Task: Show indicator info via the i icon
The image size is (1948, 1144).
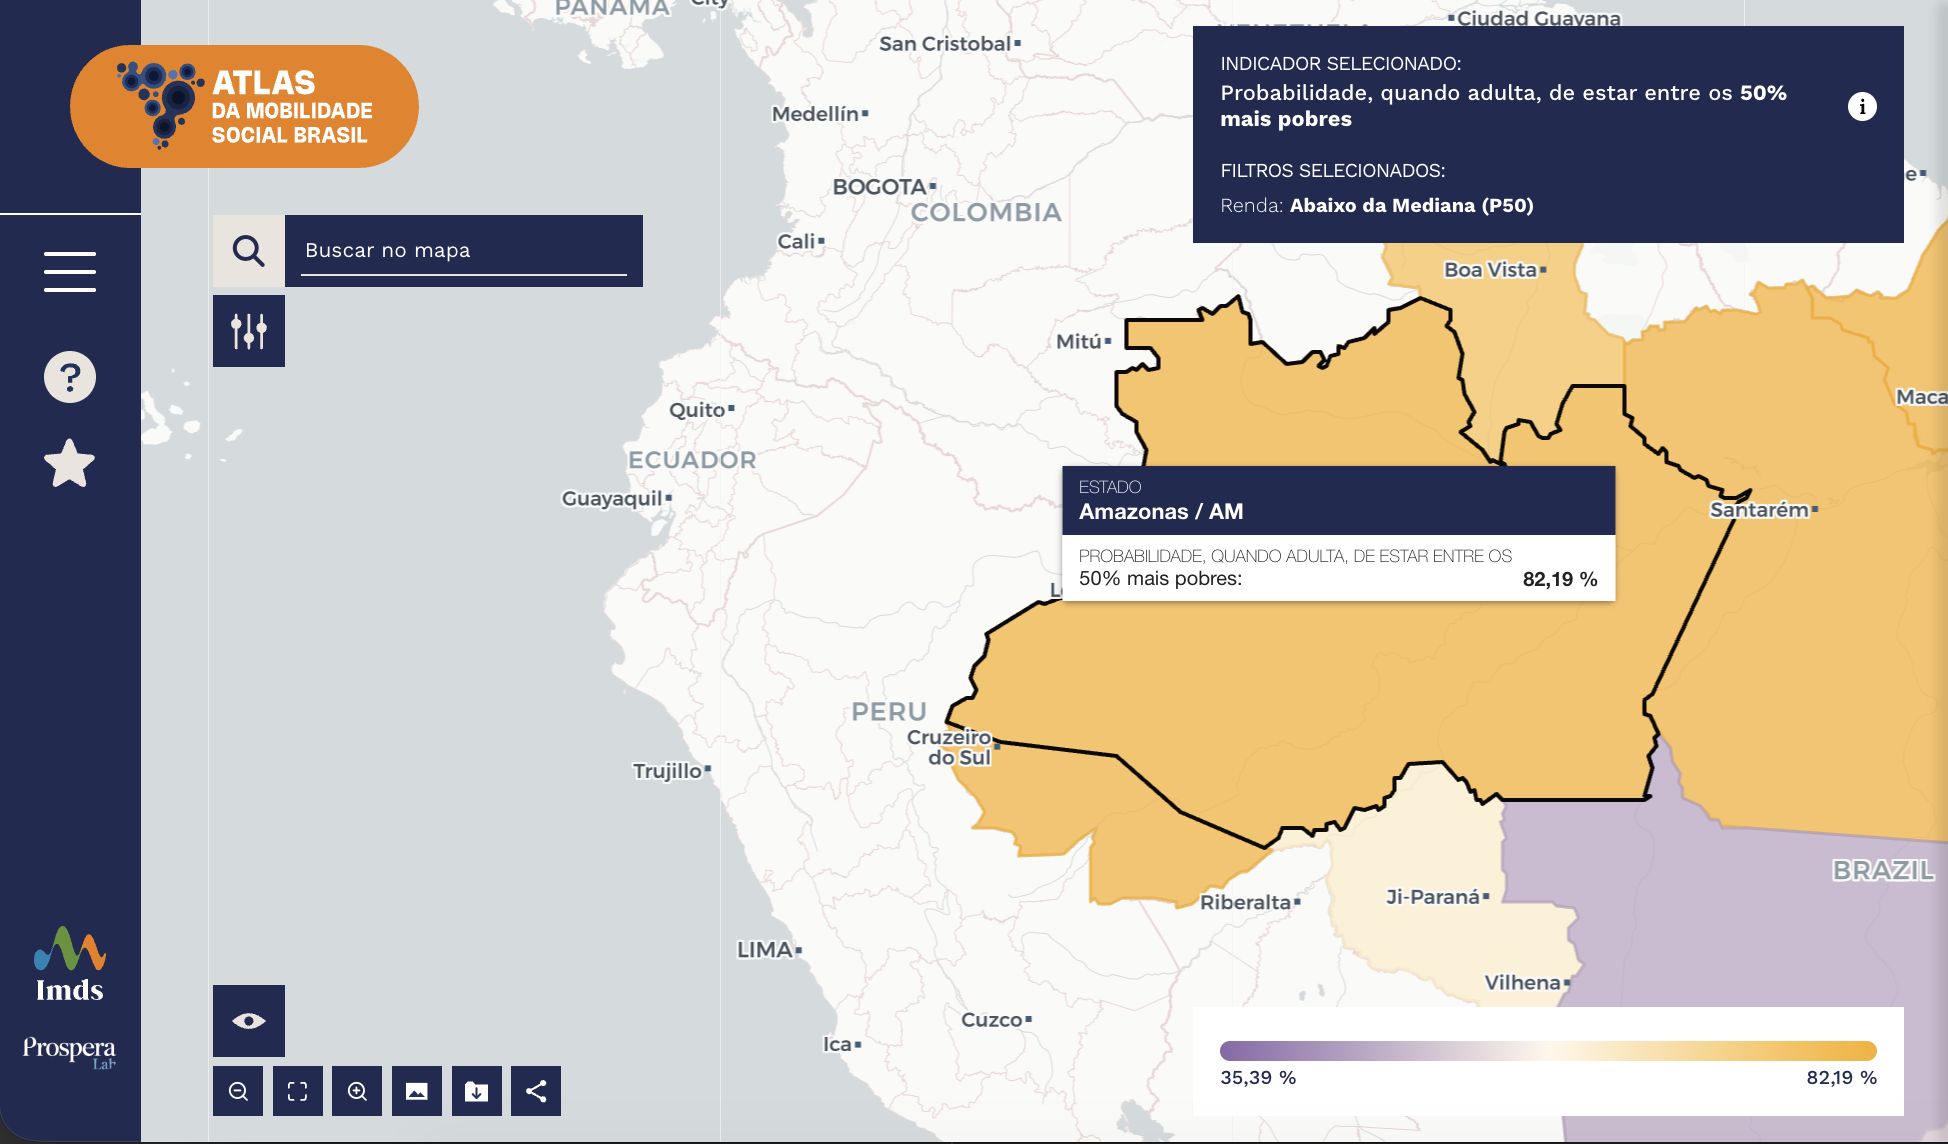Action: tap(1862, 106)
